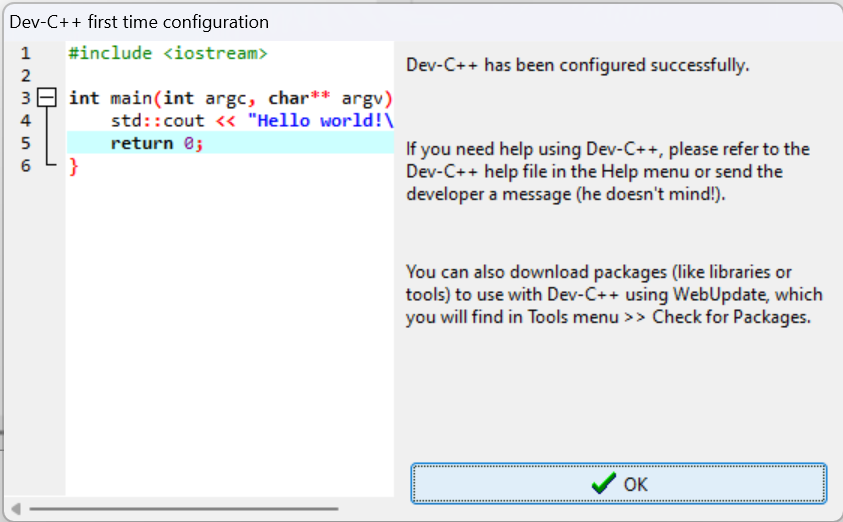
Task: Click line number 4 in gutter
Action: pos(26,121)
